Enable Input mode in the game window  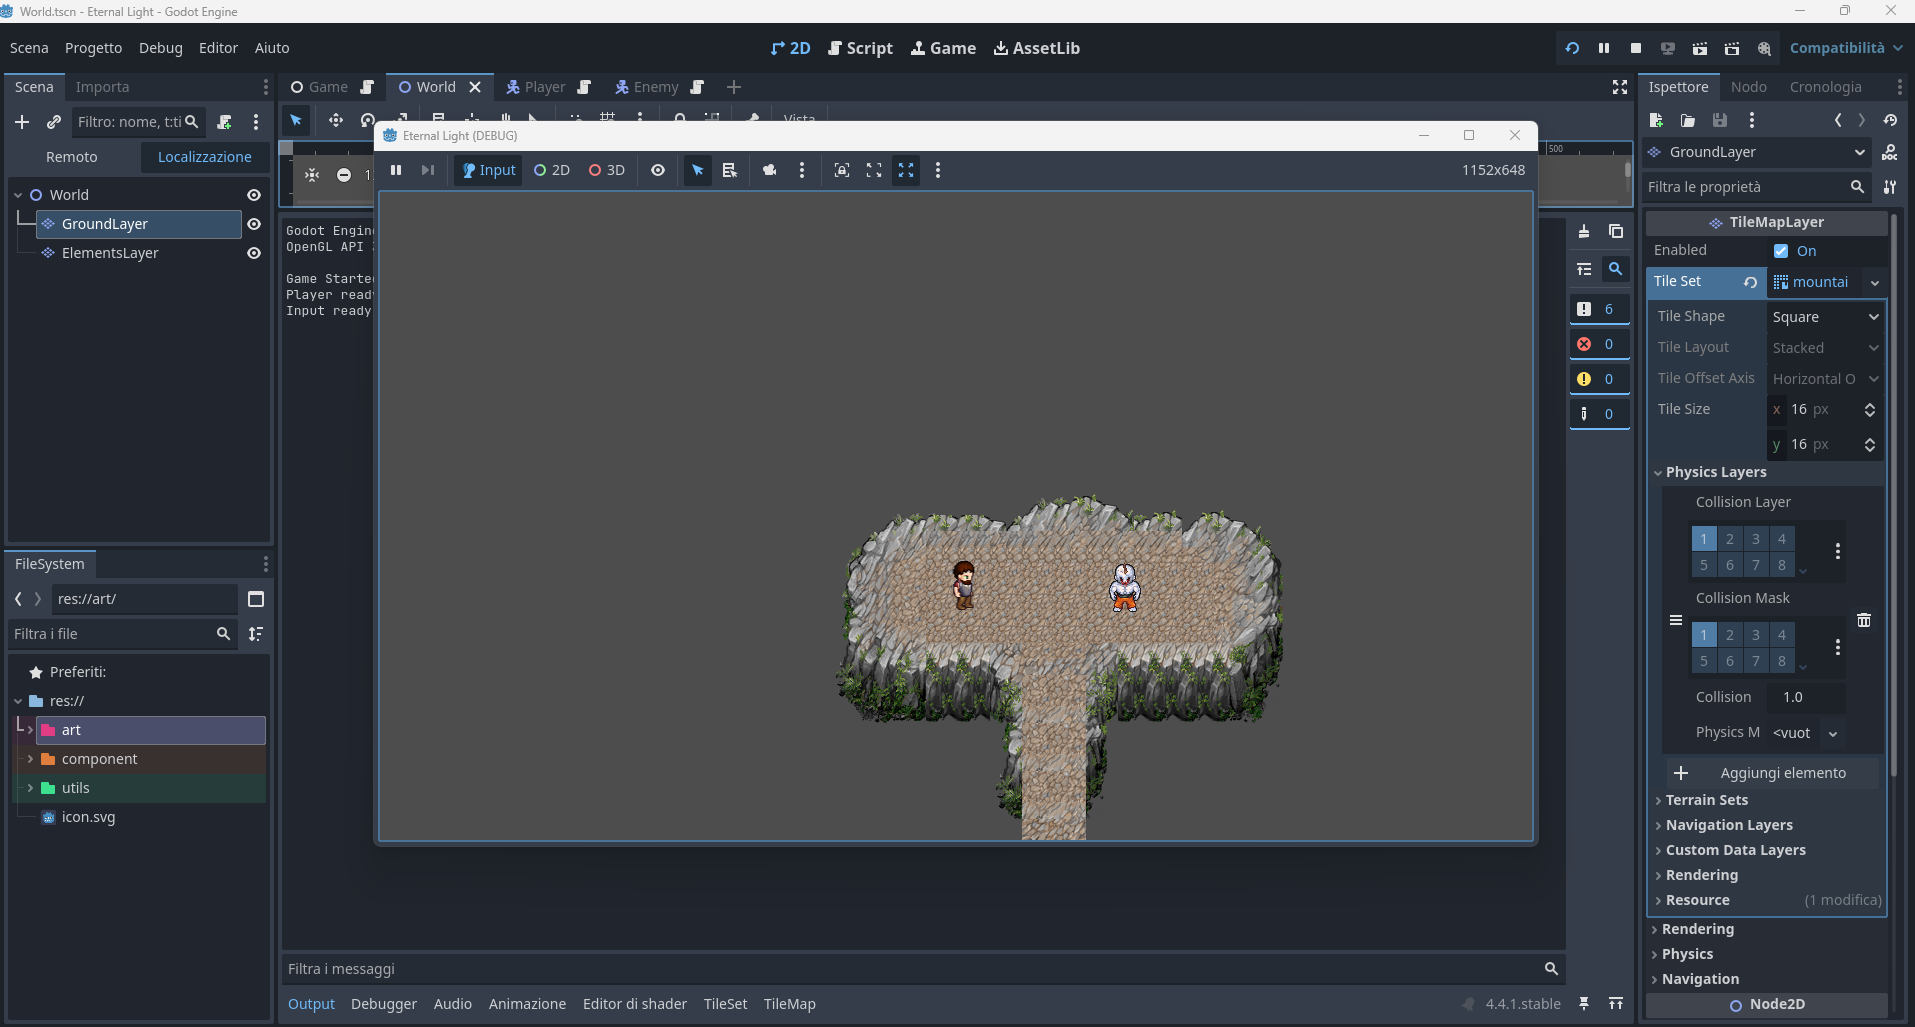(488, 170)
